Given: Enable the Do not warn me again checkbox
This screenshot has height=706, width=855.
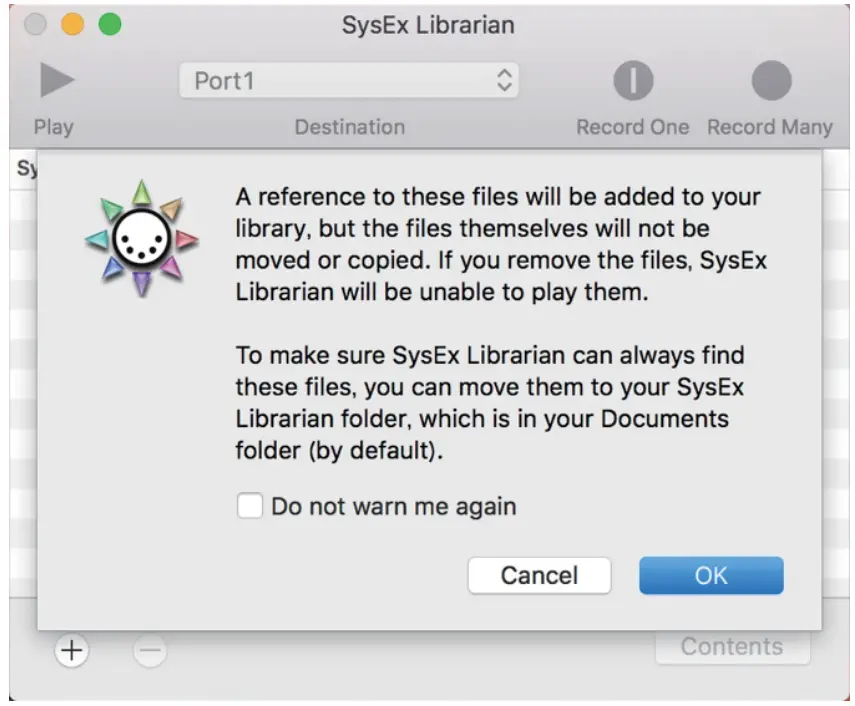Looking at the screenshot, I should pyautogui.click(x=250, y=505).
